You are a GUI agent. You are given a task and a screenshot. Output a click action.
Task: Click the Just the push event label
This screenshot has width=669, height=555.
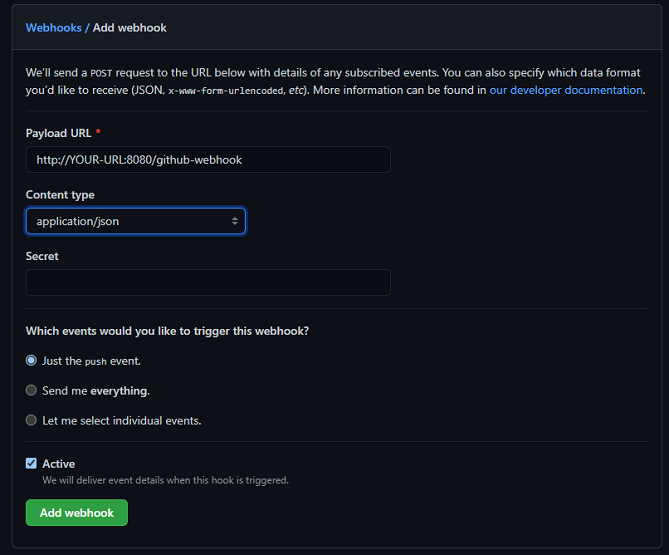(x=91, y=361)
